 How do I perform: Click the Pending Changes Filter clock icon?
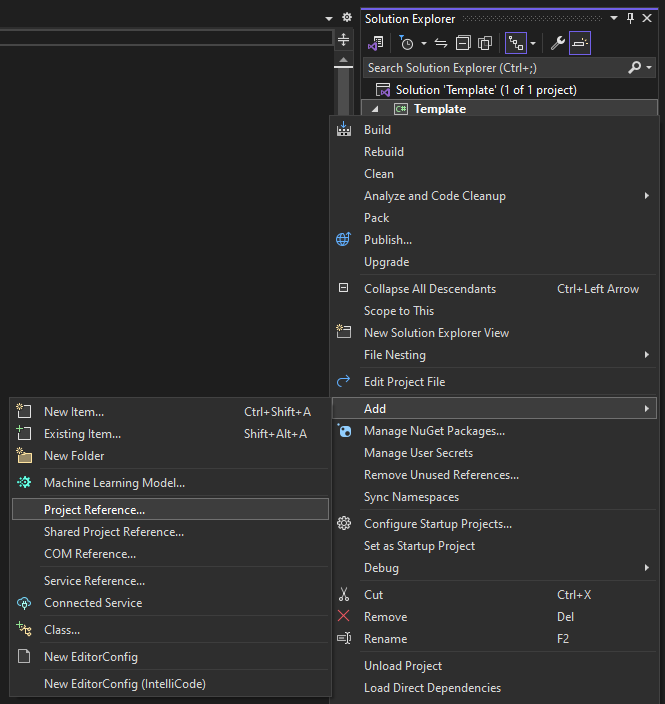point(406,43)
